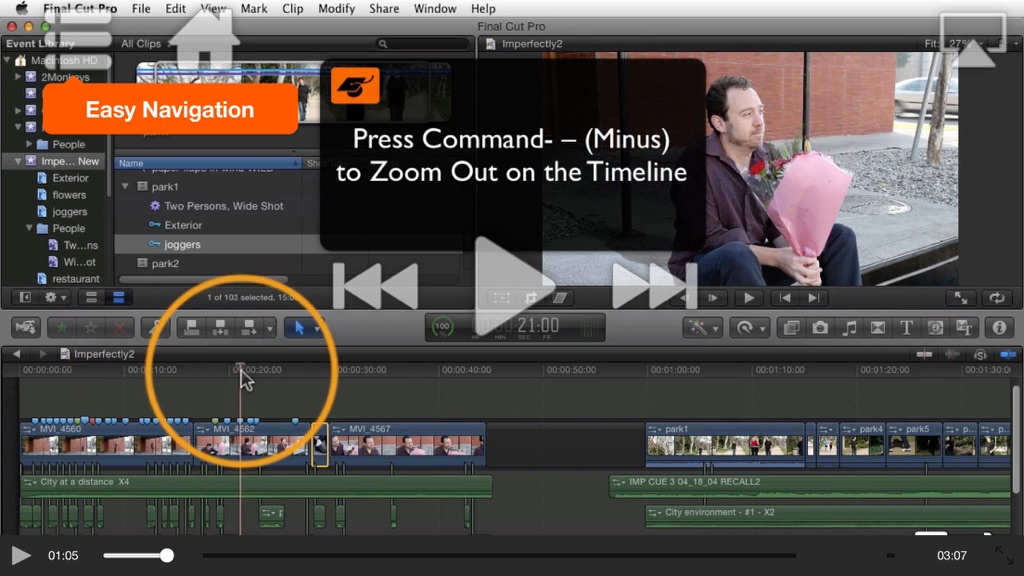The width and height of the screenshot is (1024, 576).
Task: Go back in timeline history
Action: (16, 354)
